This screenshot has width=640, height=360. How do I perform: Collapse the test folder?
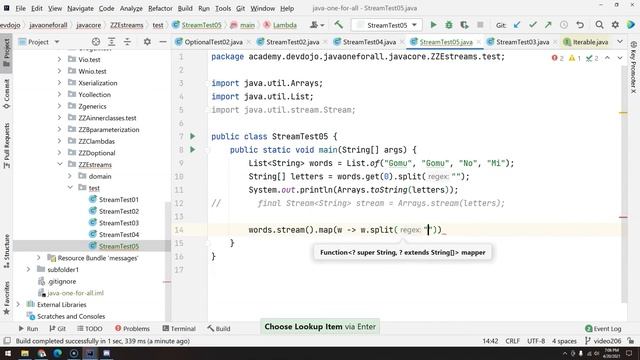click(x=70, y=187)
